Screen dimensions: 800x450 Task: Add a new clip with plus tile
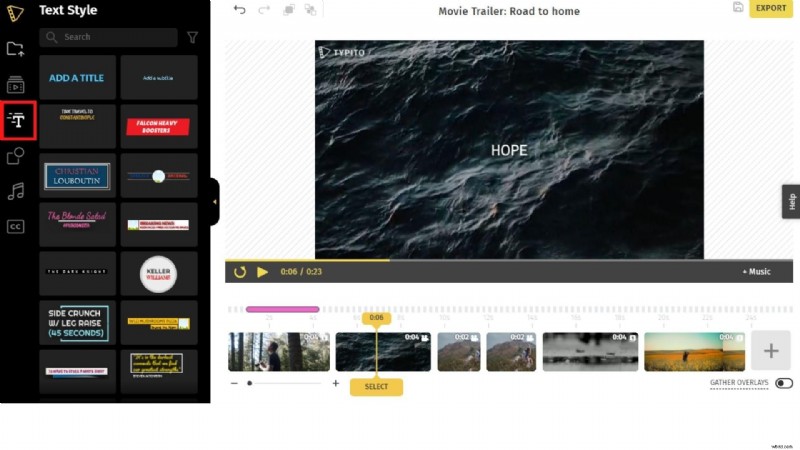[771, 351]
